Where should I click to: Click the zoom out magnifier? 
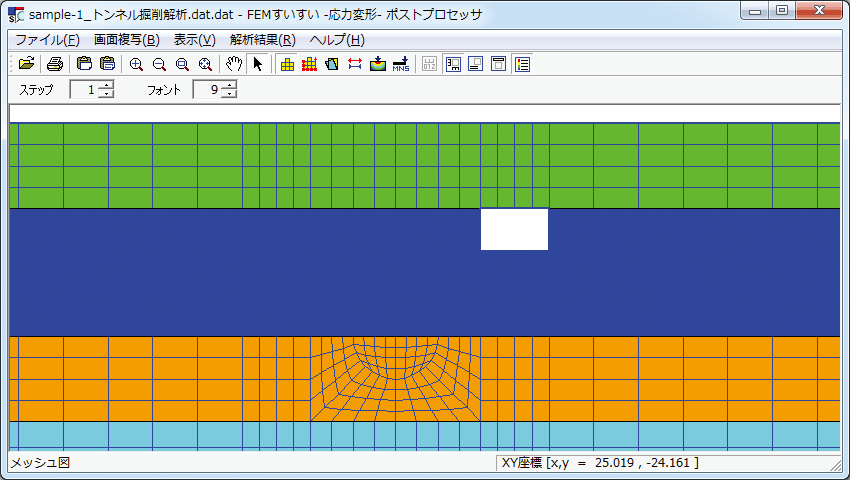159,65
